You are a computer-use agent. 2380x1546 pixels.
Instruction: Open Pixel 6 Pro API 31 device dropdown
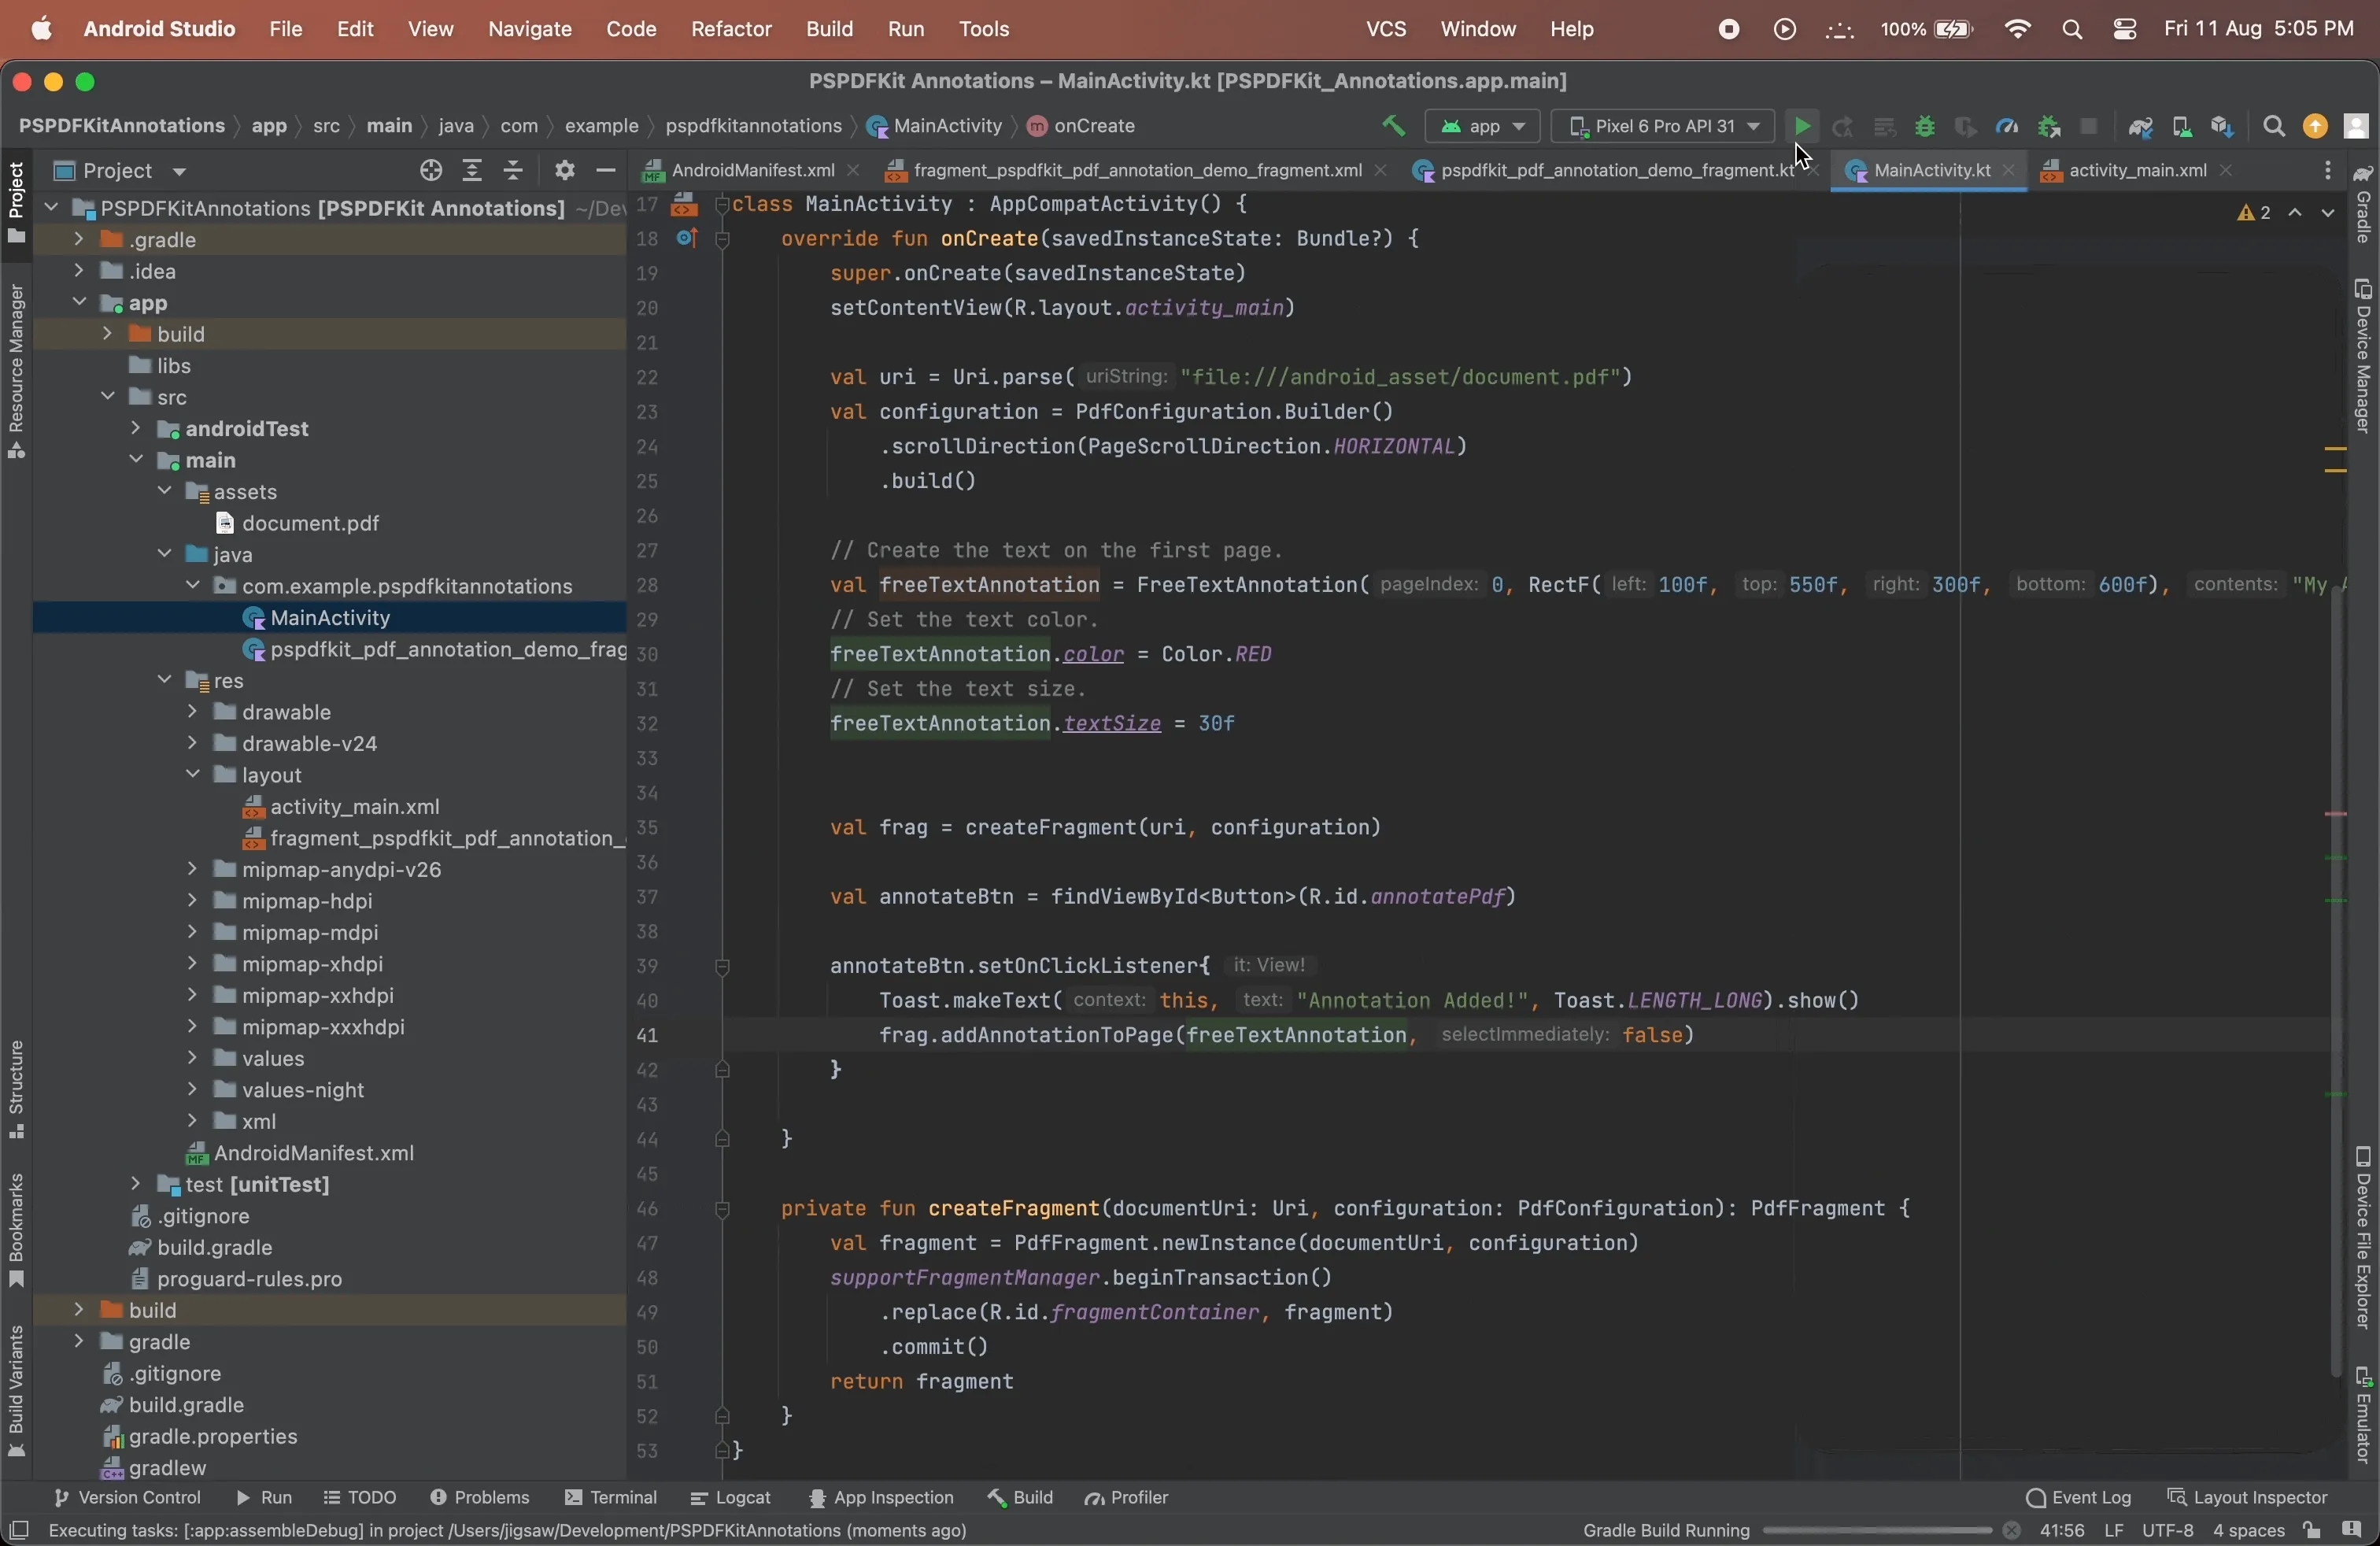(x=1662, y=127)
